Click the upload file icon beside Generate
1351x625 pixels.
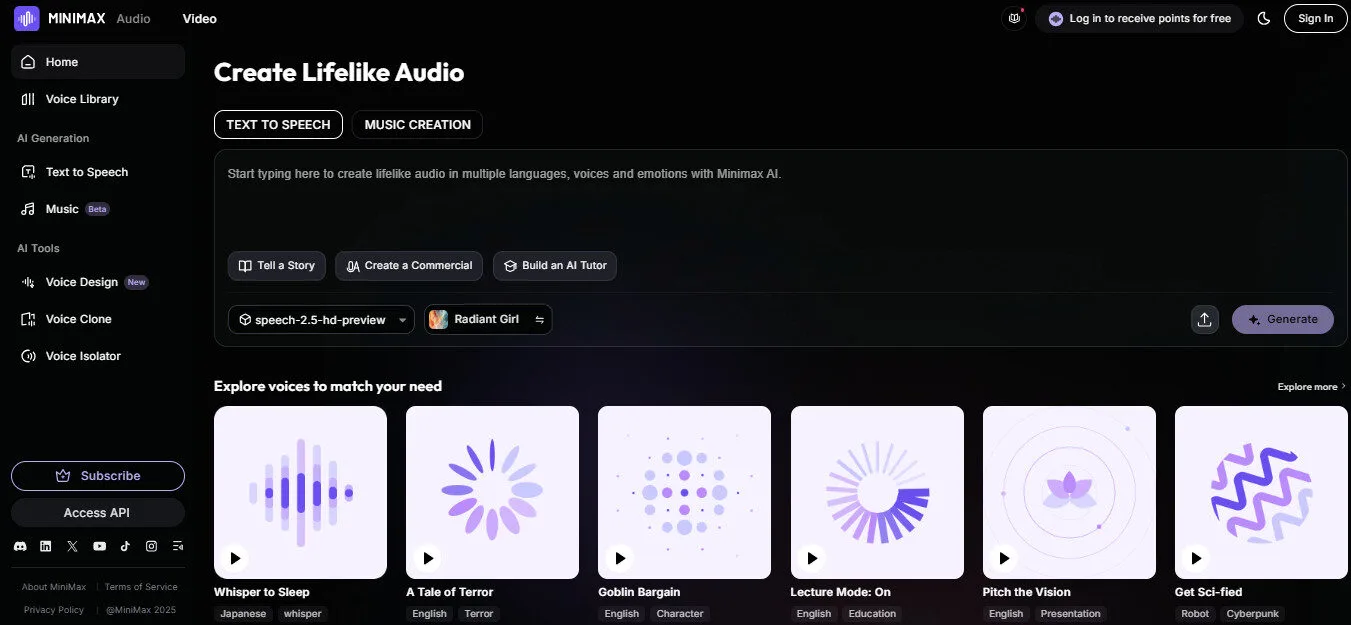point(1204,319)
